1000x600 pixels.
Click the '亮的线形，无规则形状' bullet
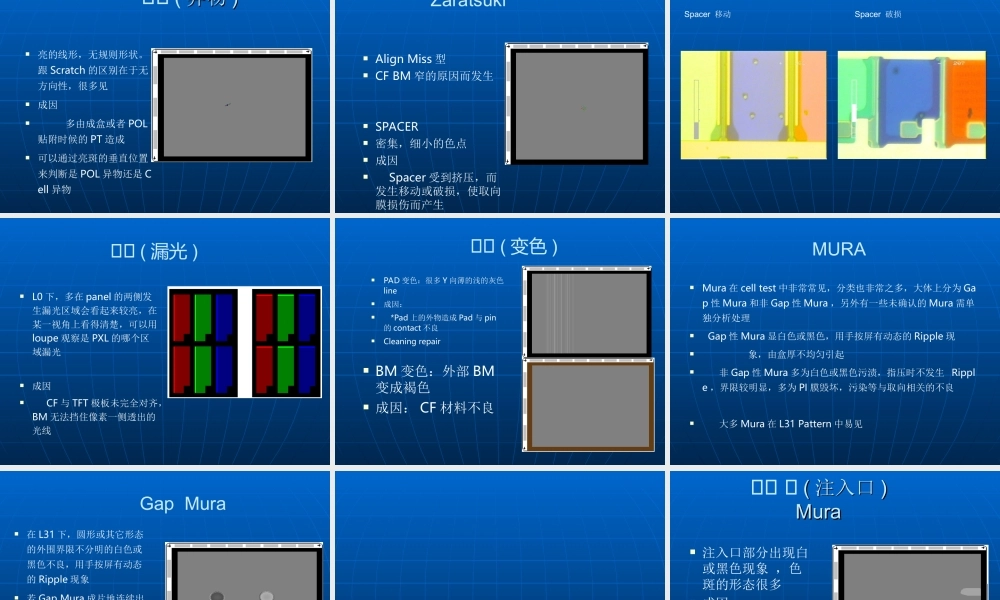(92, 70)
